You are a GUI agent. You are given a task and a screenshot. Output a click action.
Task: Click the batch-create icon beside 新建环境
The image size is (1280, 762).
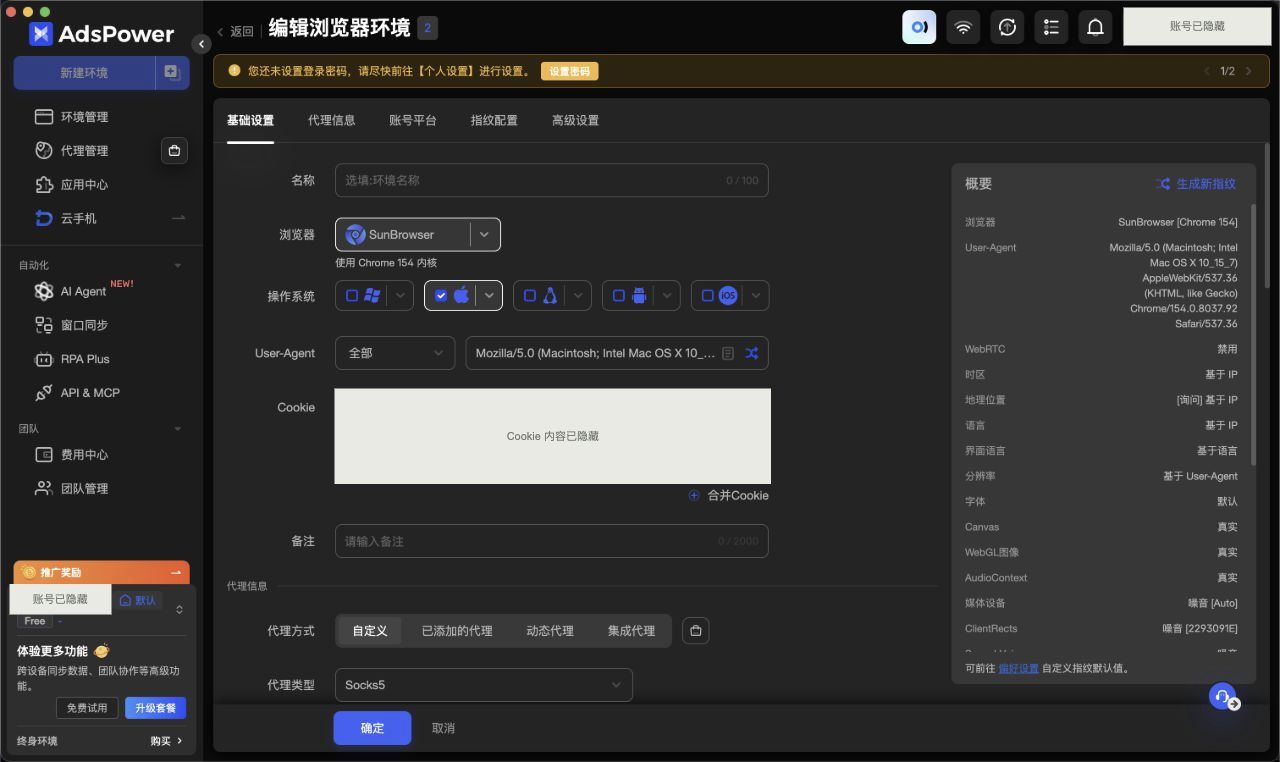(x=171, y=72)
